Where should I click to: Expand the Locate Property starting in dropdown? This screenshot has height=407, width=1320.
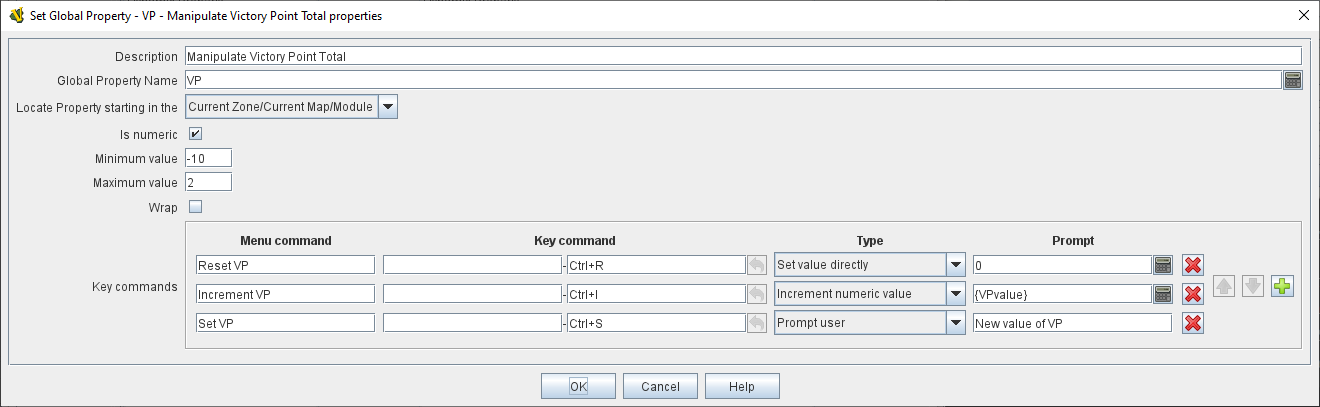click(388, 107)
